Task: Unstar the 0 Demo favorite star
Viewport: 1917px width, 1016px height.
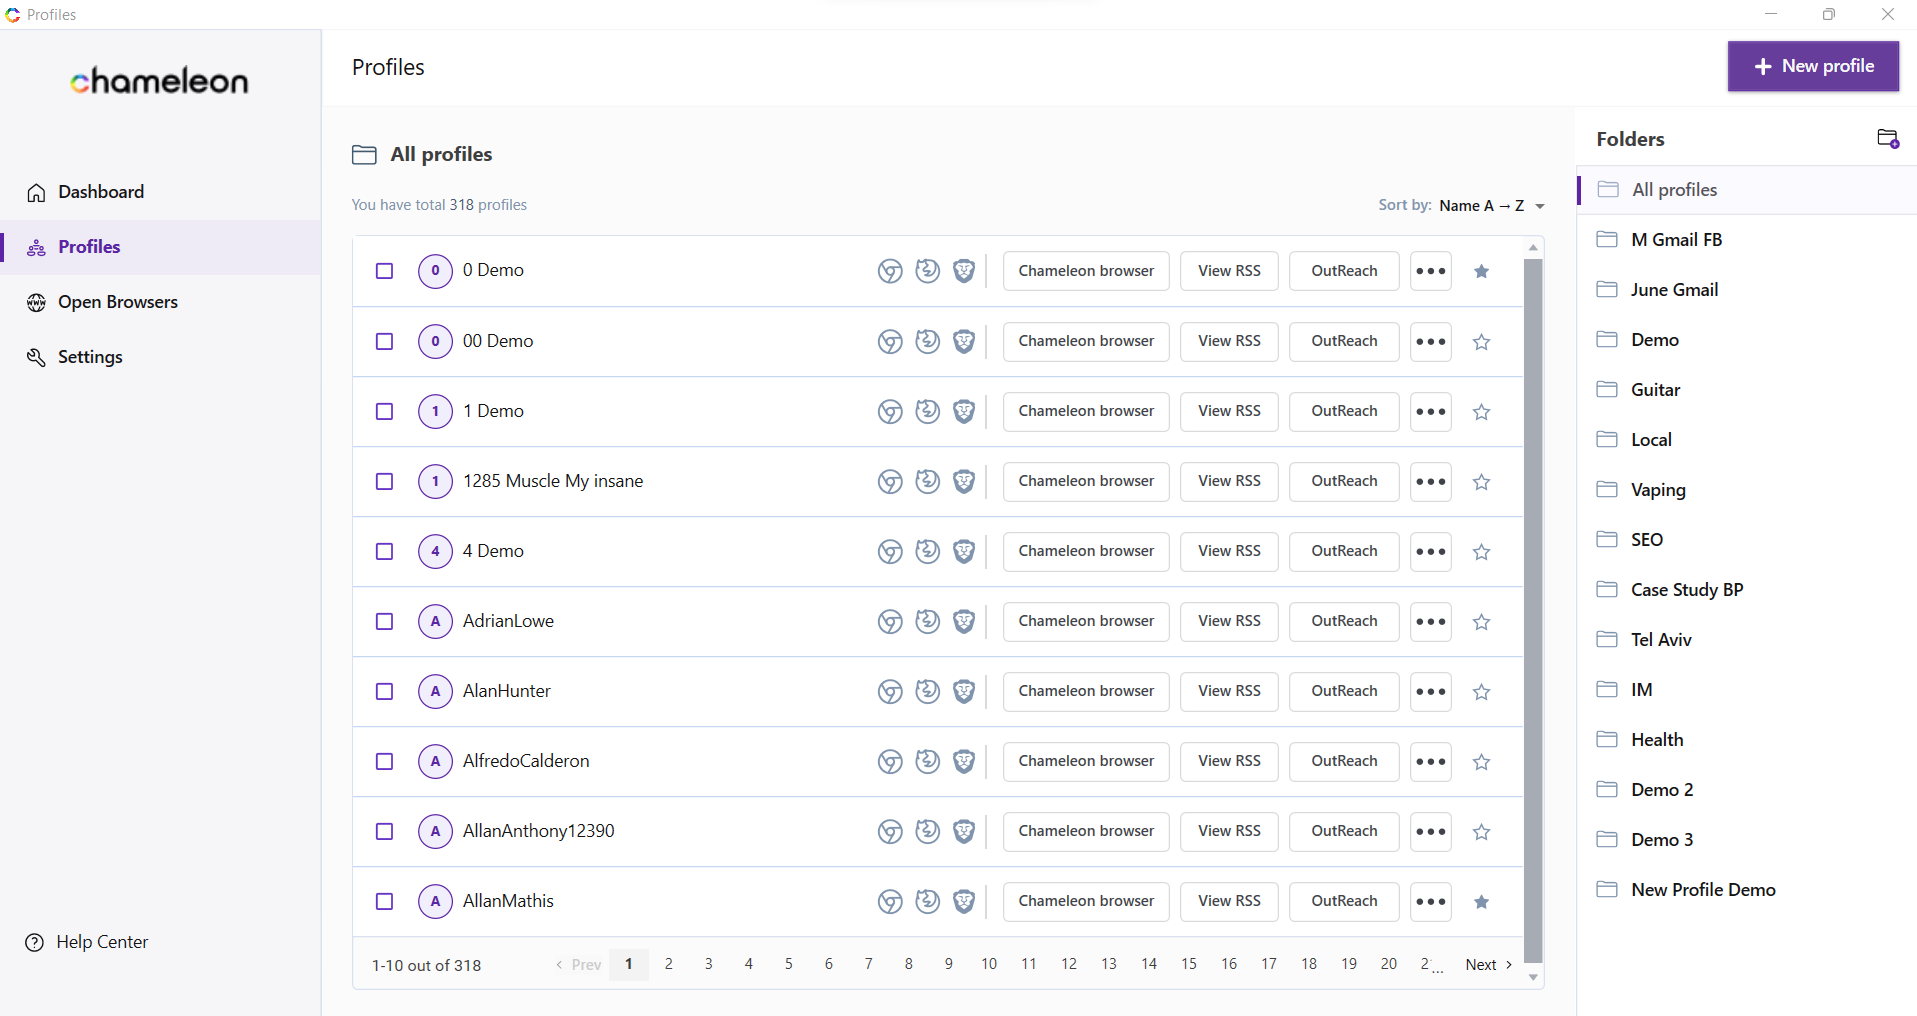Action: (1482, 271)
